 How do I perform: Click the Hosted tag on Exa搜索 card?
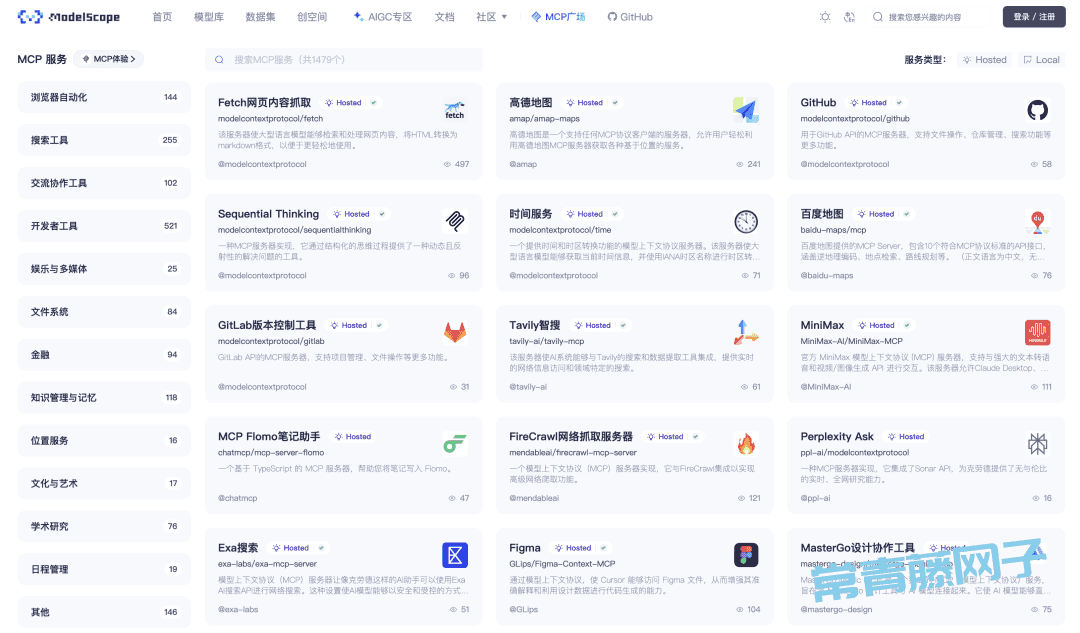tap(290, 548)
